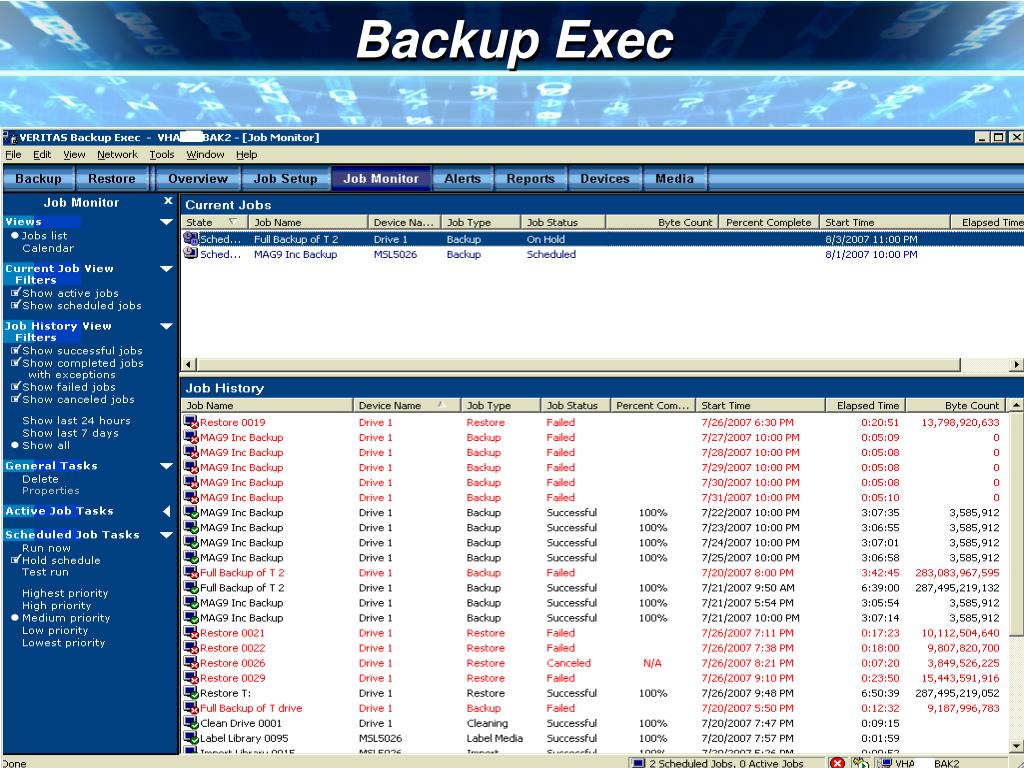This screenshot has width=1024, height=768.
Task: Collapse the Views section
Action: (166, 222)
